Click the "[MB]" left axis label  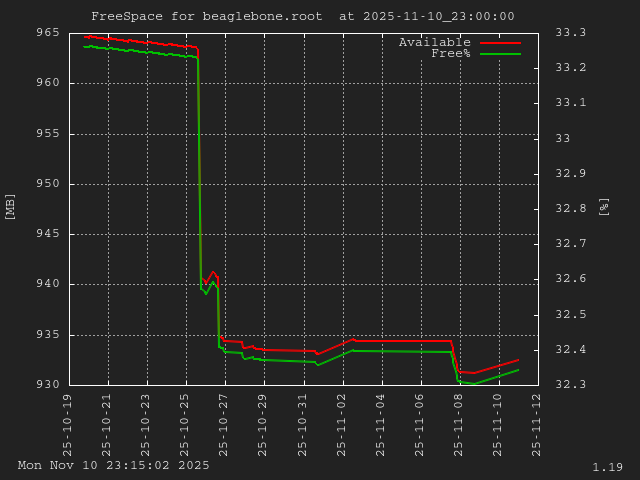(x=11, y=206)
